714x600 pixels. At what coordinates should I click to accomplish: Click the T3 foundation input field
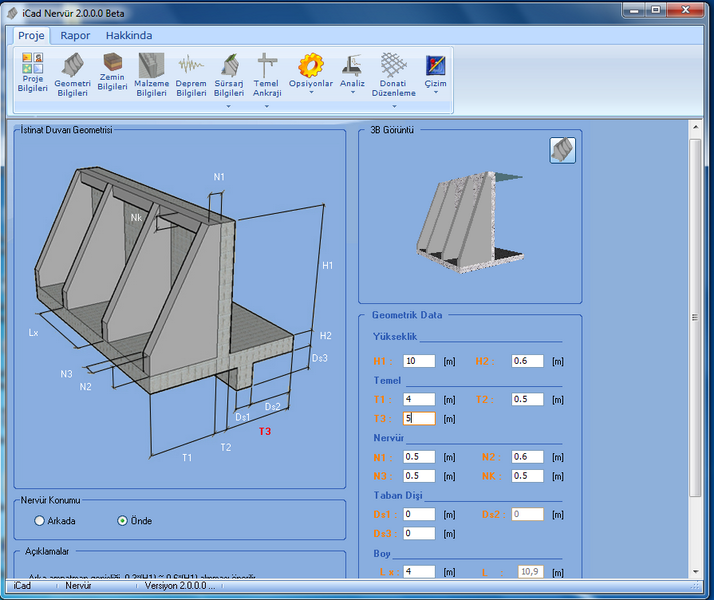tap(419, 418)
